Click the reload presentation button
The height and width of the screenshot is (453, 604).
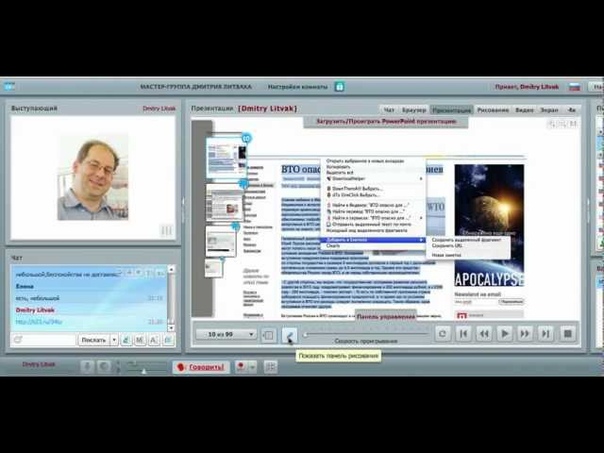(x=442, y=334)
